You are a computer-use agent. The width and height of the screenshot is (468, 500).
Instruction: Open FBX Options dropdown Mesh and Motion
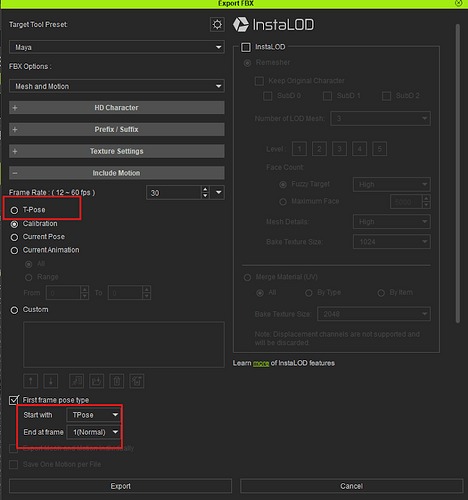click(117, 86)
